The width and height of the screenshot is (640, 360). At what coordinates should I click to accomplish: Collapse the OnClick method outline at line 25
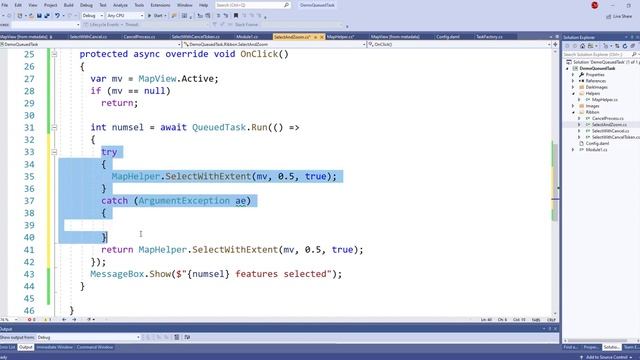point(54,54)
